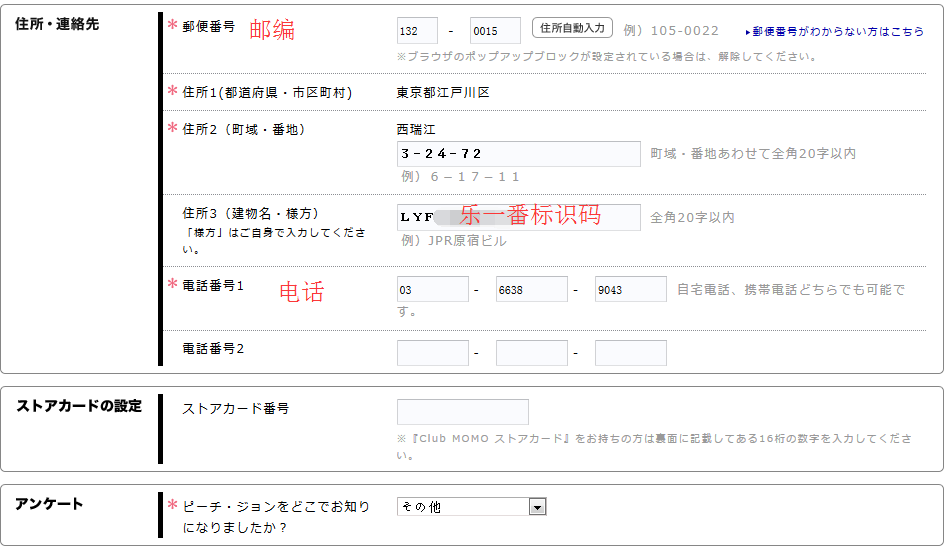Click the 電話番号1 last field showing 9043
947x549 pixels.
pyautogui.click(x=630, y=290)
